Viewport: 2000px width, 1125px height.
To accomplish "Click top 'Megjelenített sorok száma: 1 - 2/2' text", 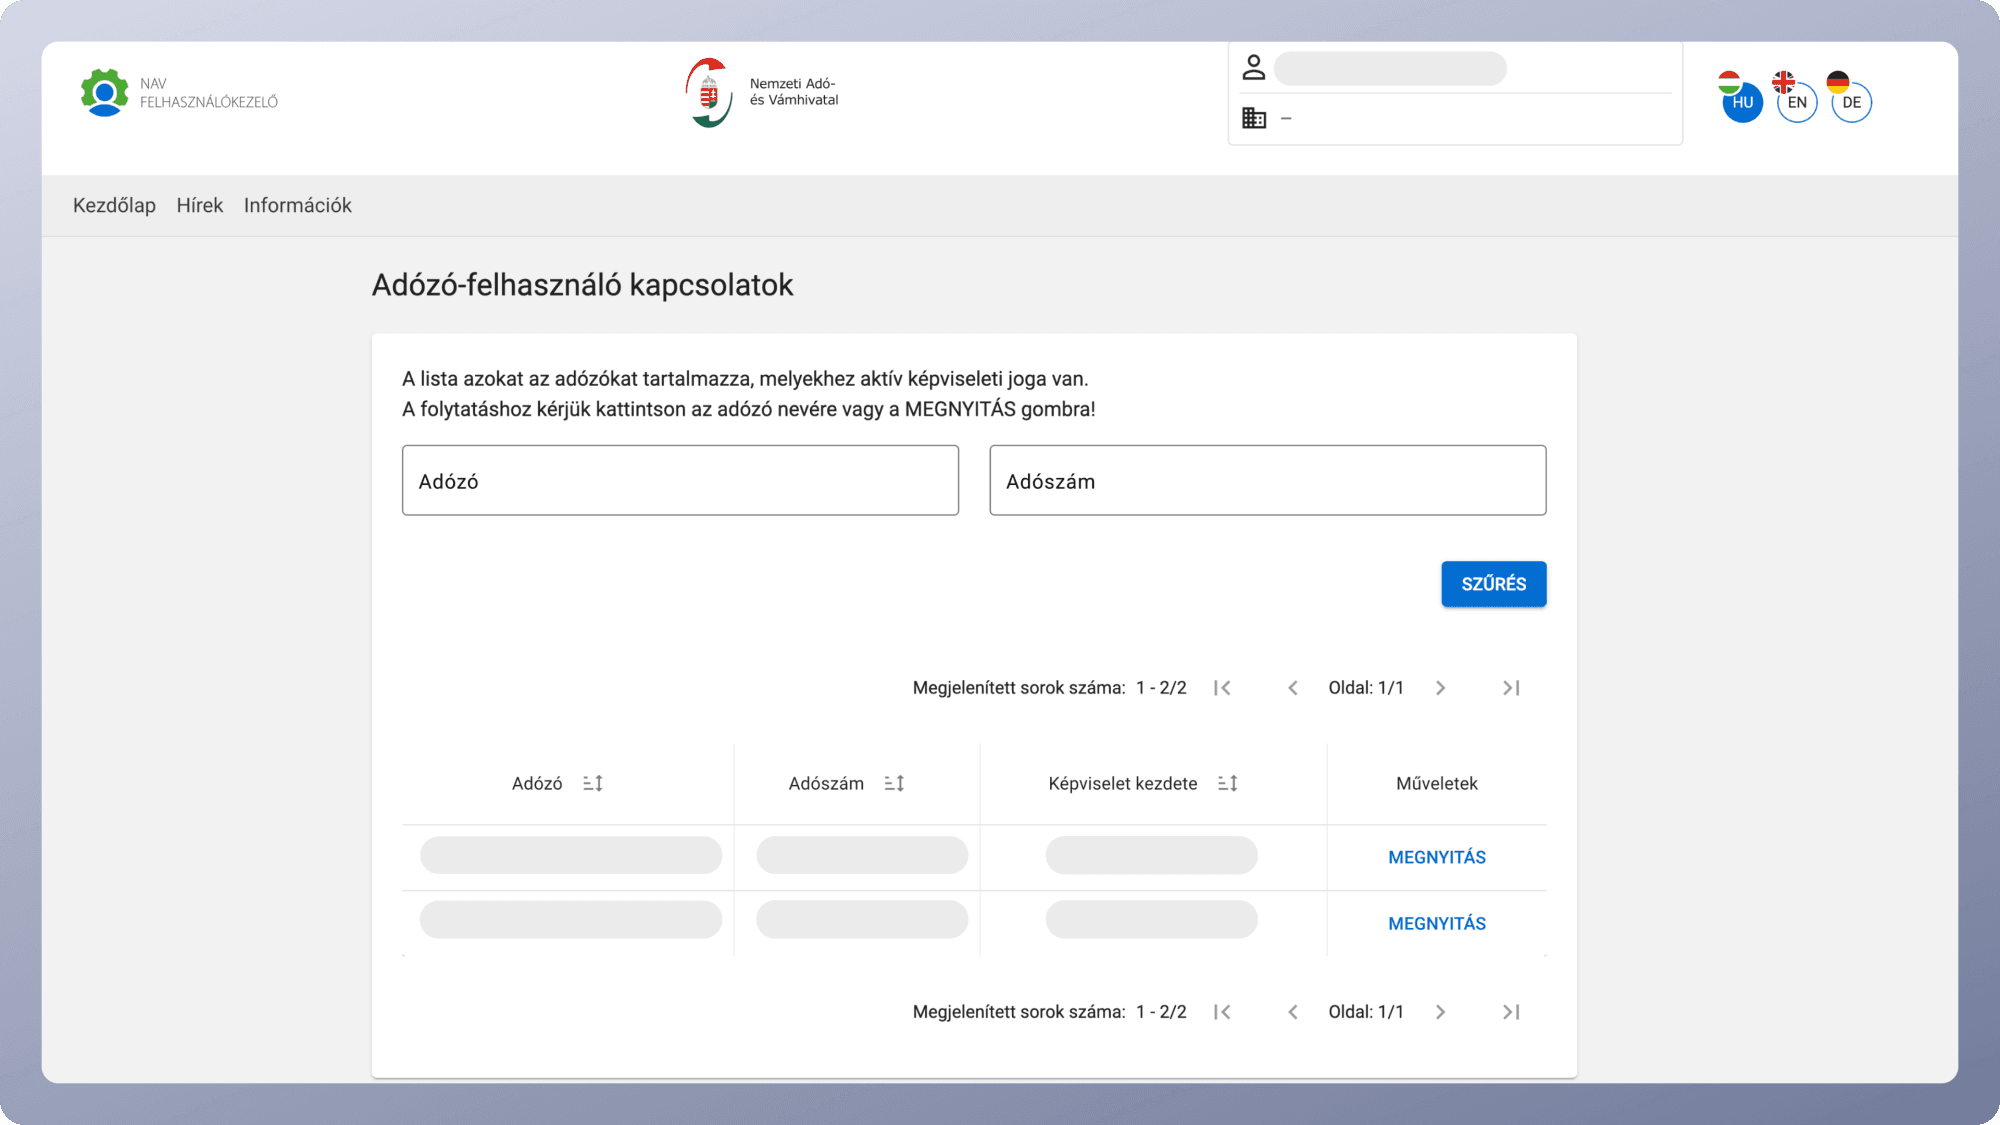I will pyautogui.click(x=1049, y=688).
